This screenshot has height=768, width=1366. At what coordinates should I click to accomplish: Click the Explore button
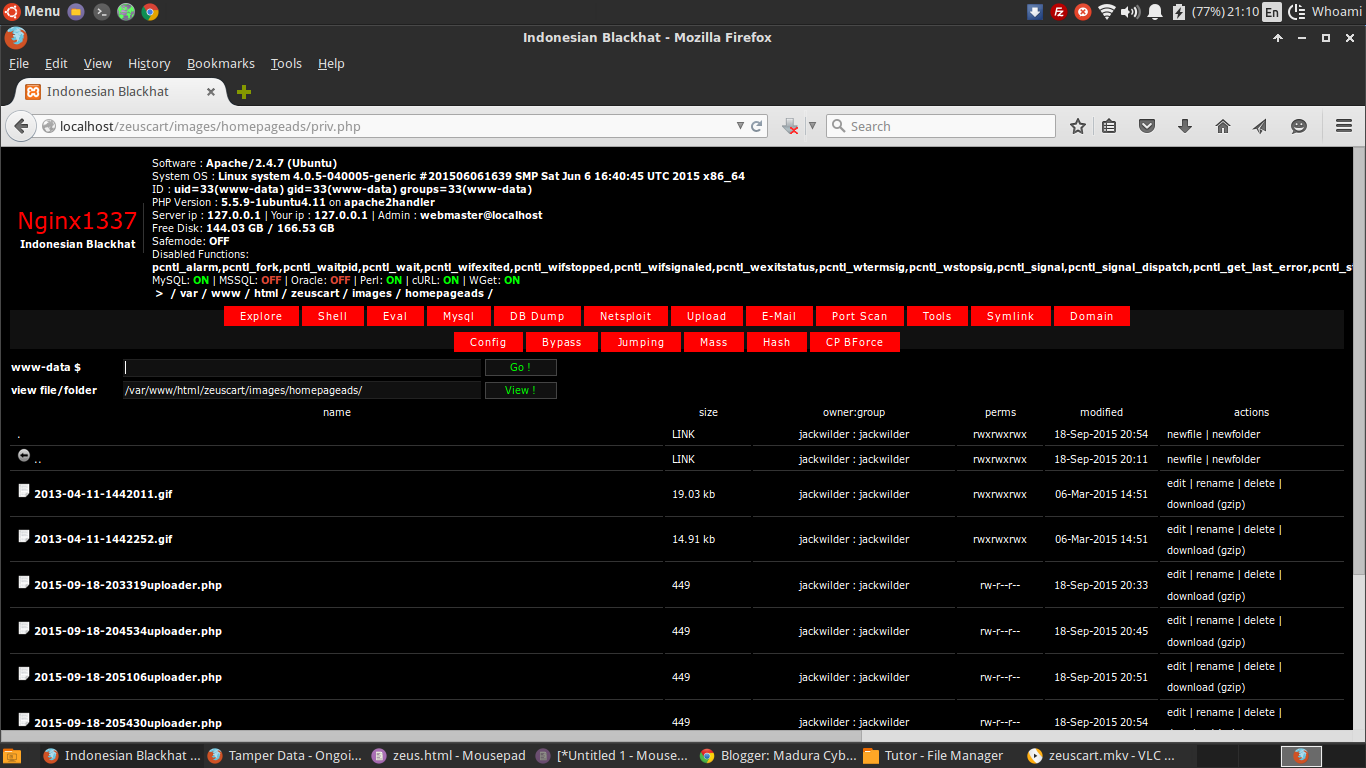pos(261,316)
